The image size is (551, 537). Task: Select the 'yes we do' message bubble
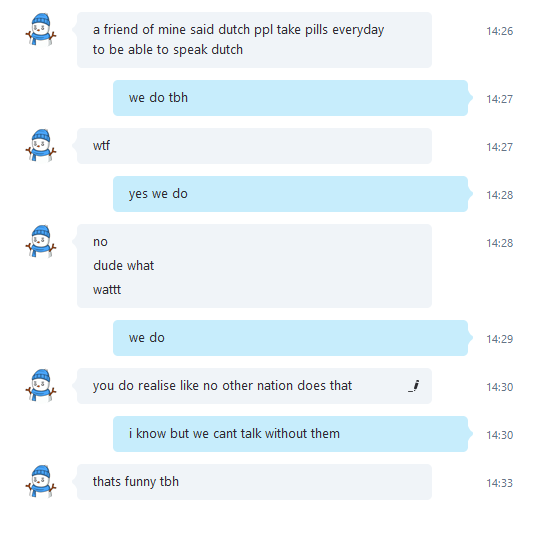tap(290, 194)
